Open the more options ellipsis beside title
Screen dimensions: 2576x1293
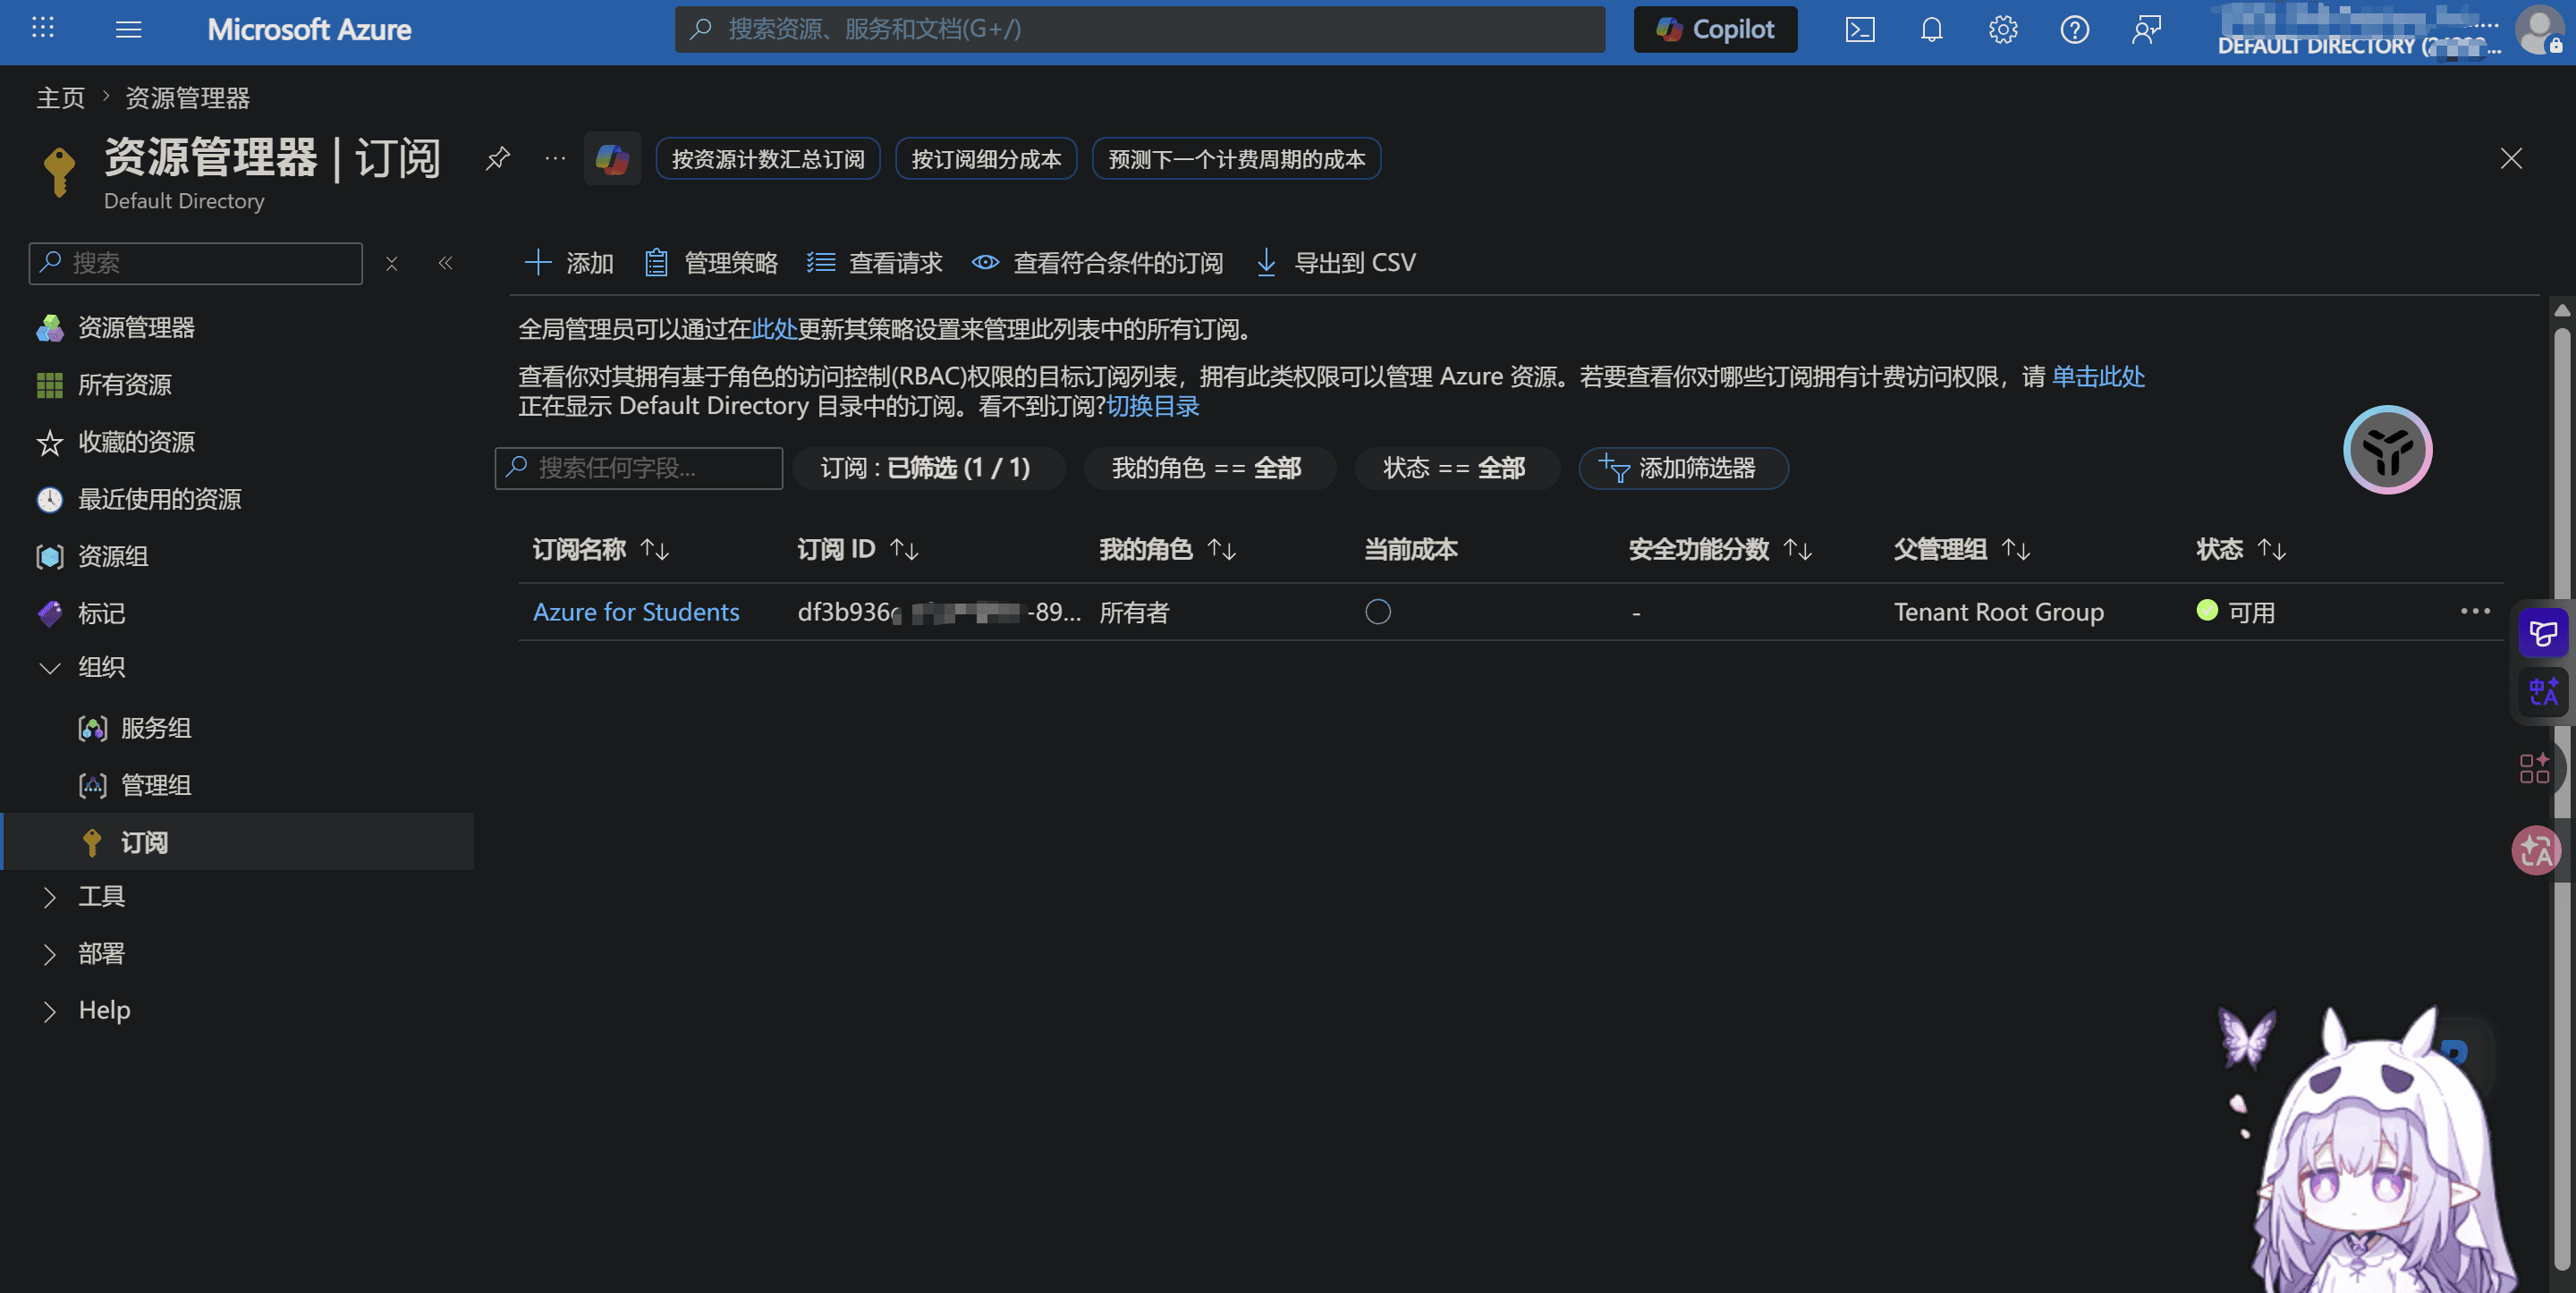[x=555, y=158]
